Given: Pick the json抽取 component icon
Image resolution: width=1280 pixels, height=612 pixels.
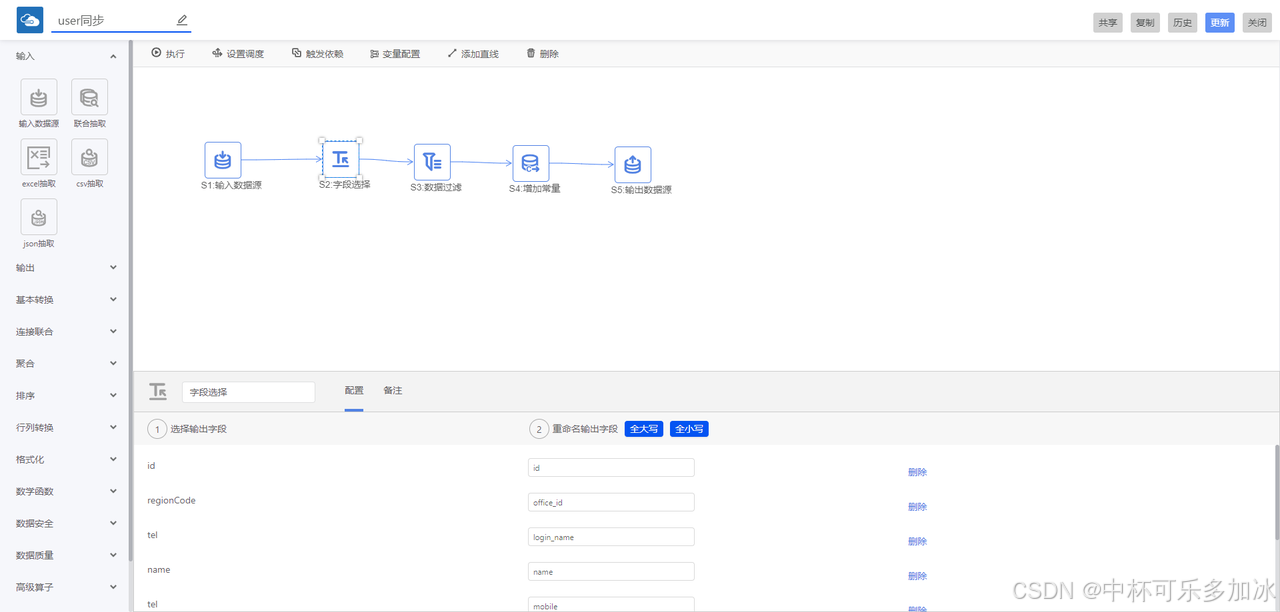Looking at the screenshot, I should tap(39, 218).
